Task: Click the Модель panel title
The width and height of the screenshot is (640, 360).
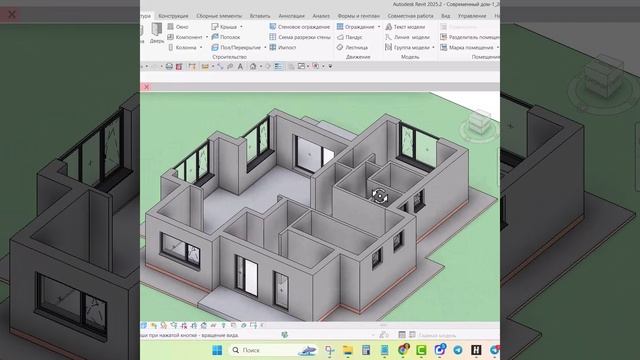Action: coord(410,57)
